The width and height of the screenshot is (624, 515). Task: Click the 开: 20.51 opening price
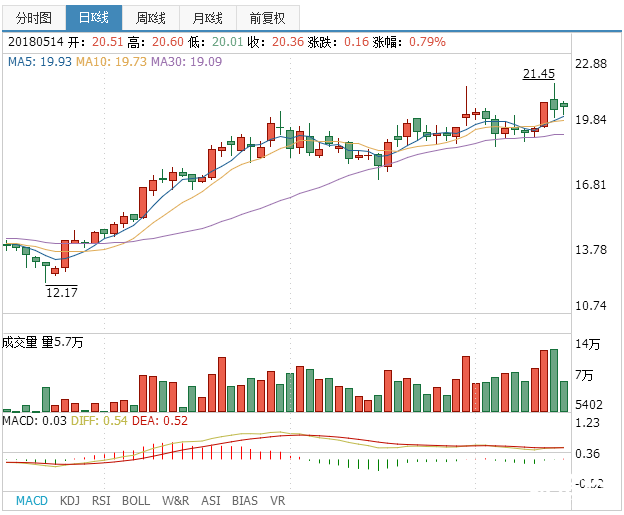pyautogui.click(x=95, y=42)
